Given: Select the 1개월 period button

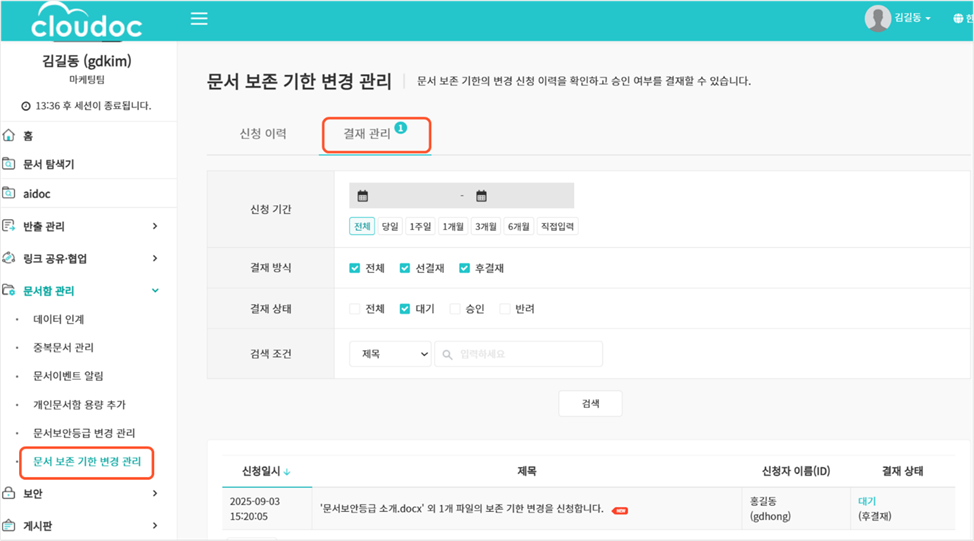Looking at the screenshot, I should 453,227.
